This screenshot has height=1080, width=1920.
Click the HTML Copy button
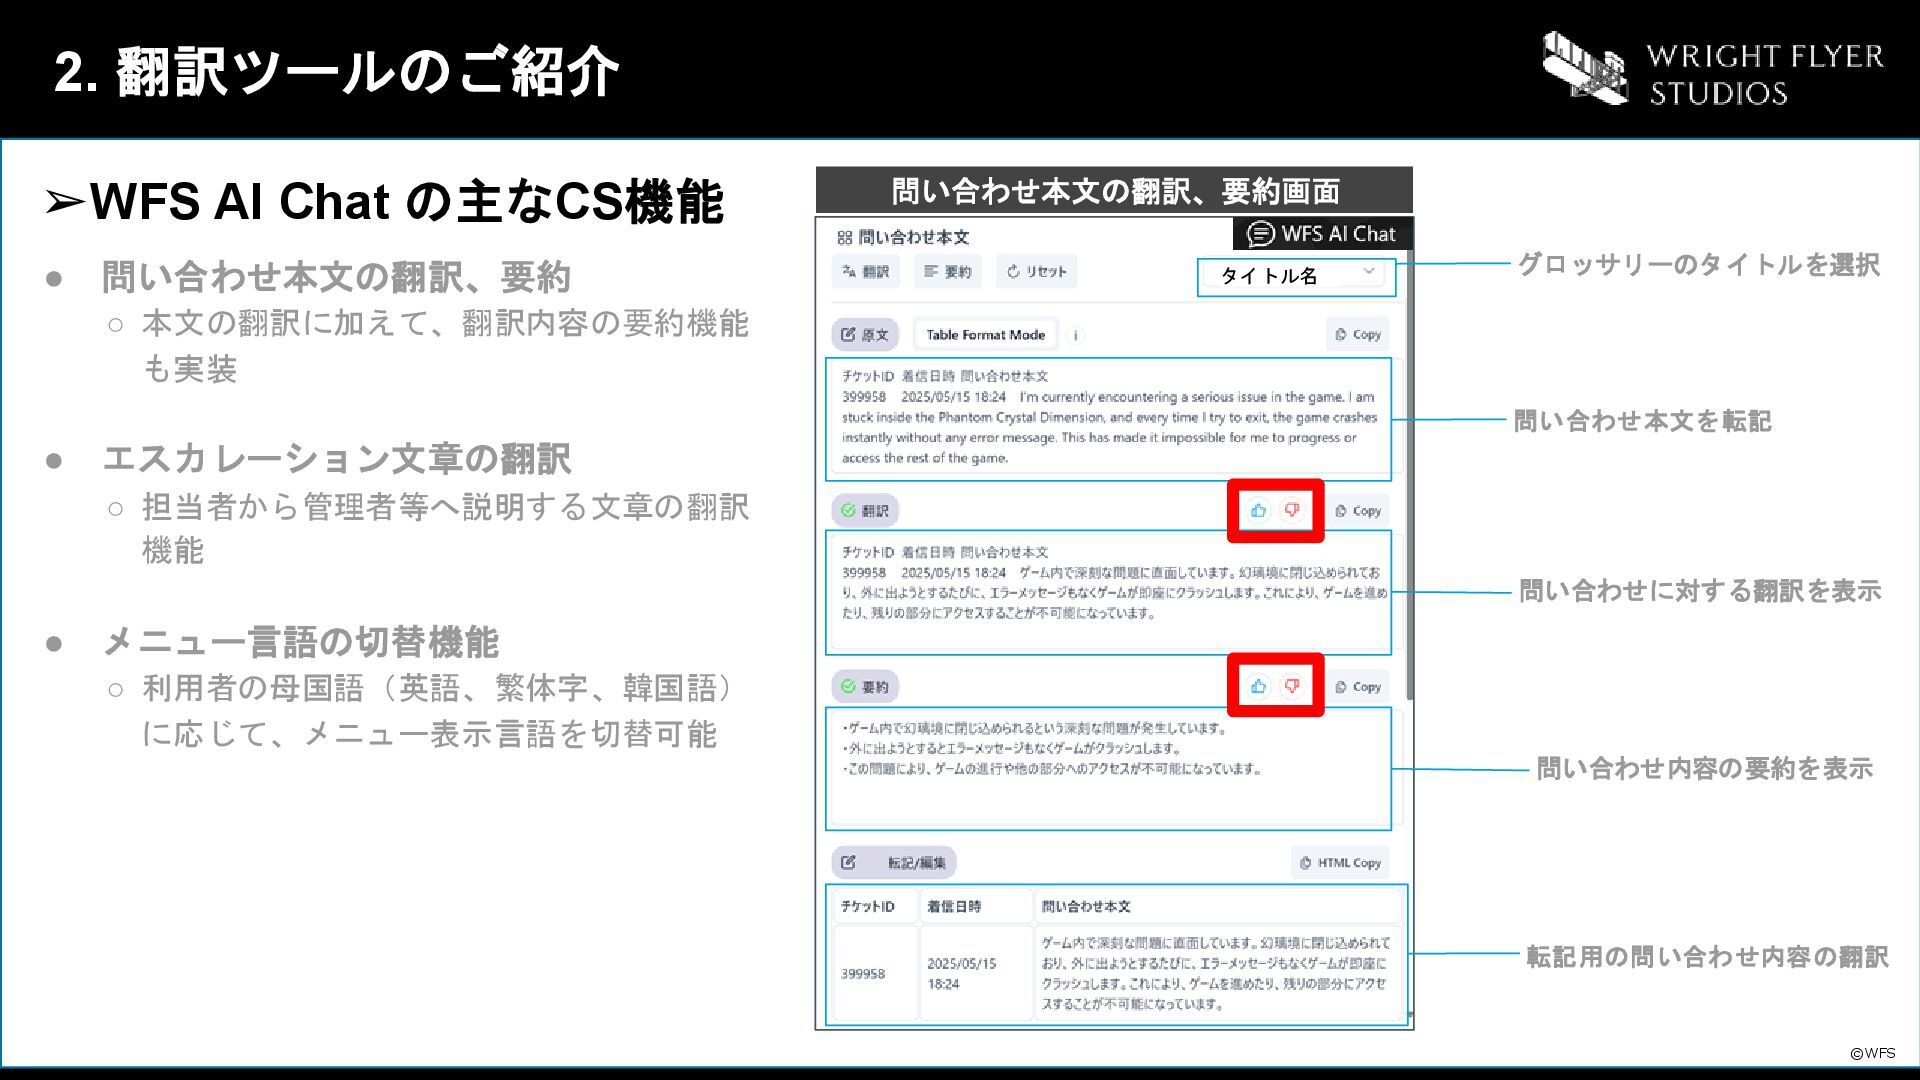pos(1340,862)
